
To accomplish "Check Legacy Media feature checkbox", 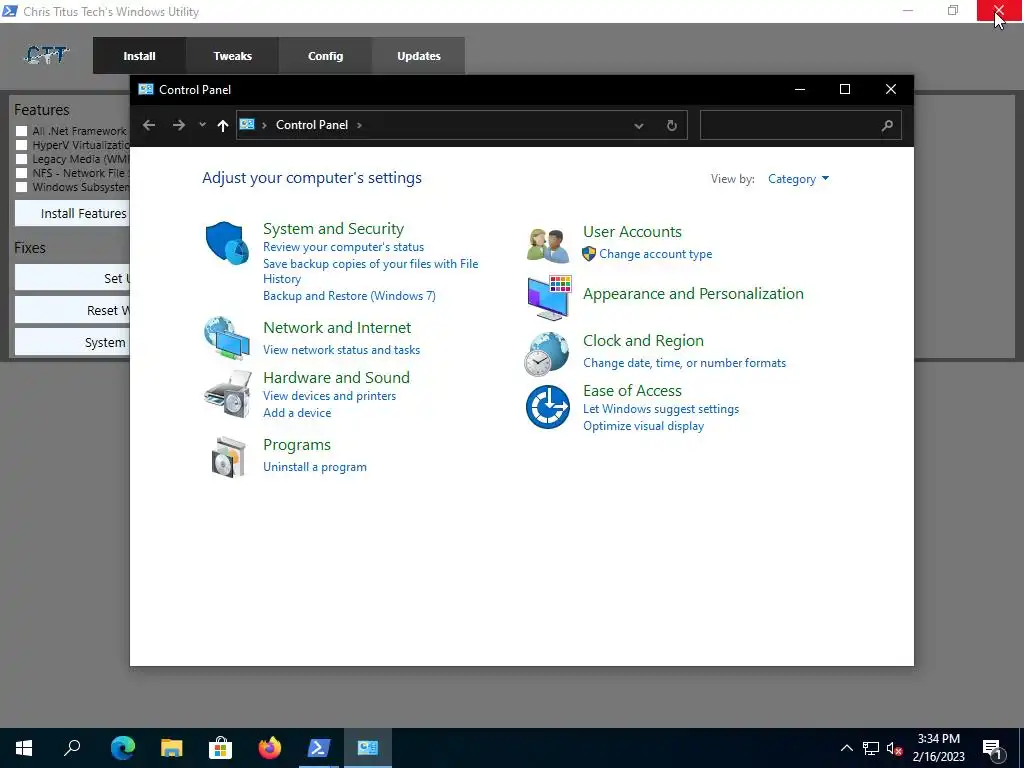I will (22, 159).
